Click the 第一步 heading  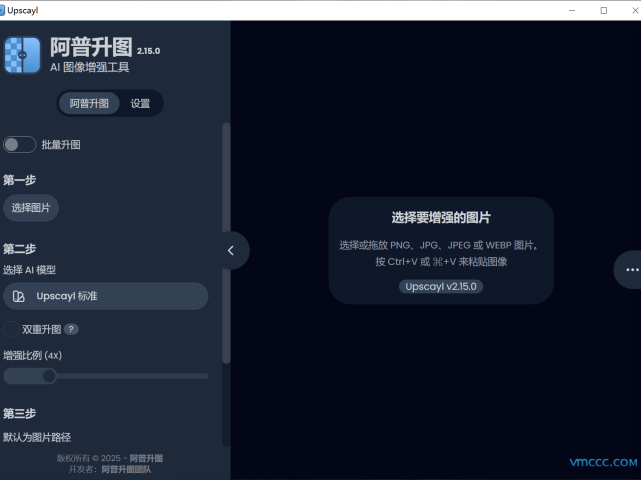[20, 180]
